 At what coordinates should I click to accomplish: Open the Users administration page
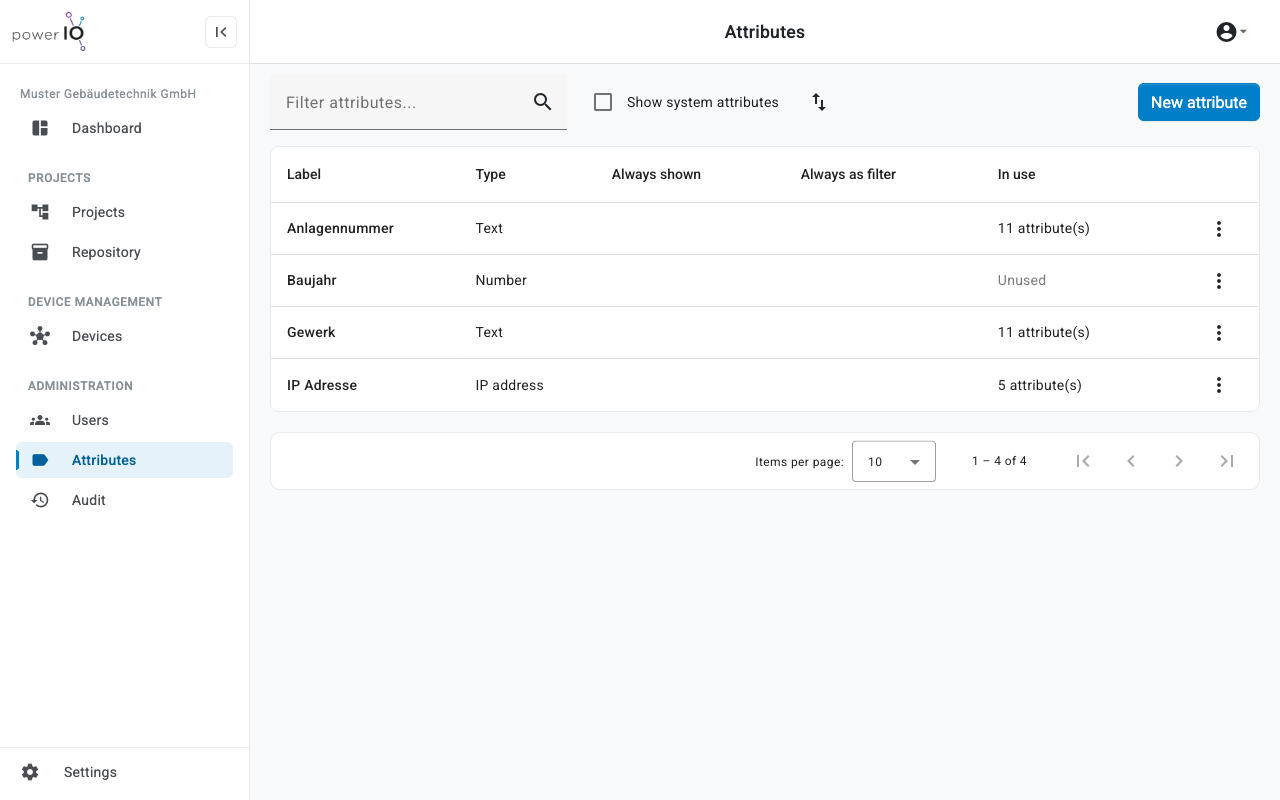coord(124,420)
